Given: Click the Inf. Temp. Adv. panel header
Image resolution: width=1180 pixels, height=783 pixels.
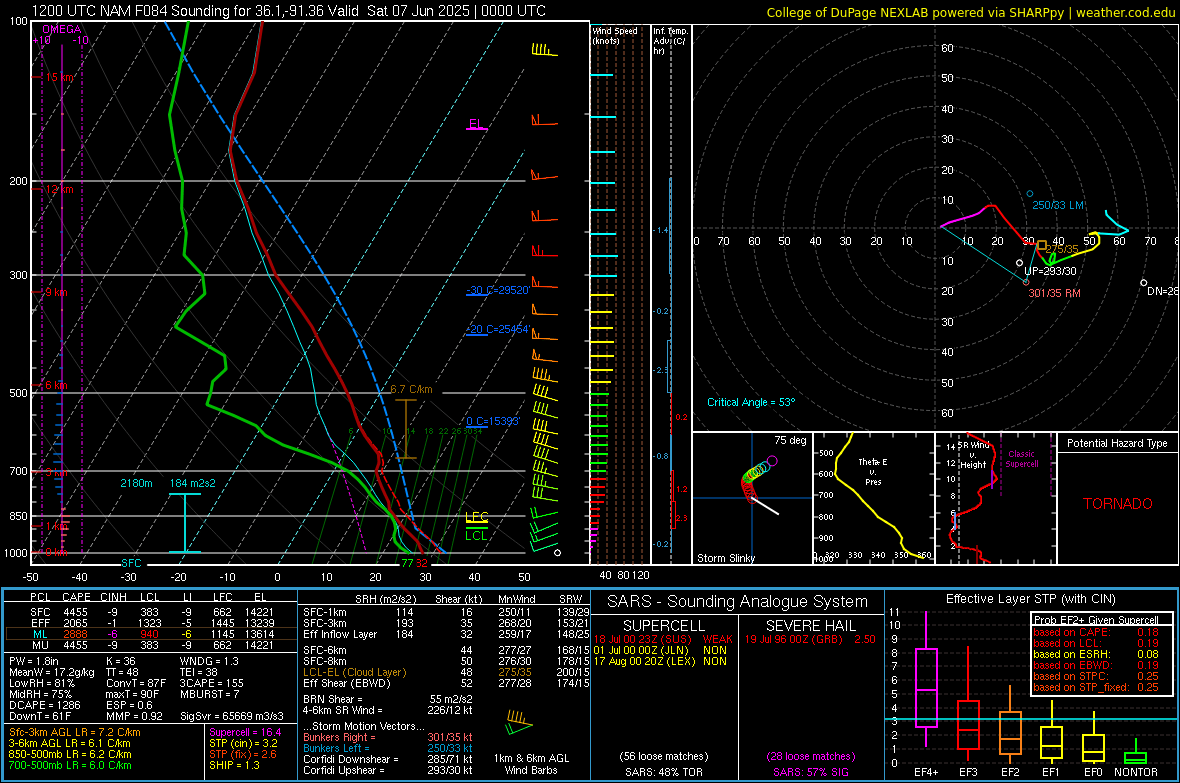Looking at the screenshot, I should point(671,41).
